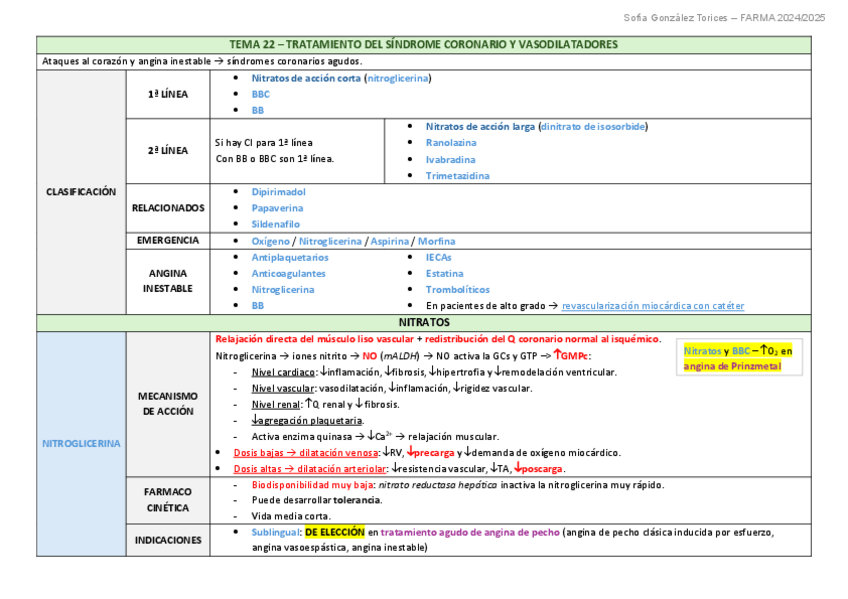This screenshot has height=599, width=848.
Task: Click the FARMACO CINÉTICA cell label
Action: (x=168, y=500)
